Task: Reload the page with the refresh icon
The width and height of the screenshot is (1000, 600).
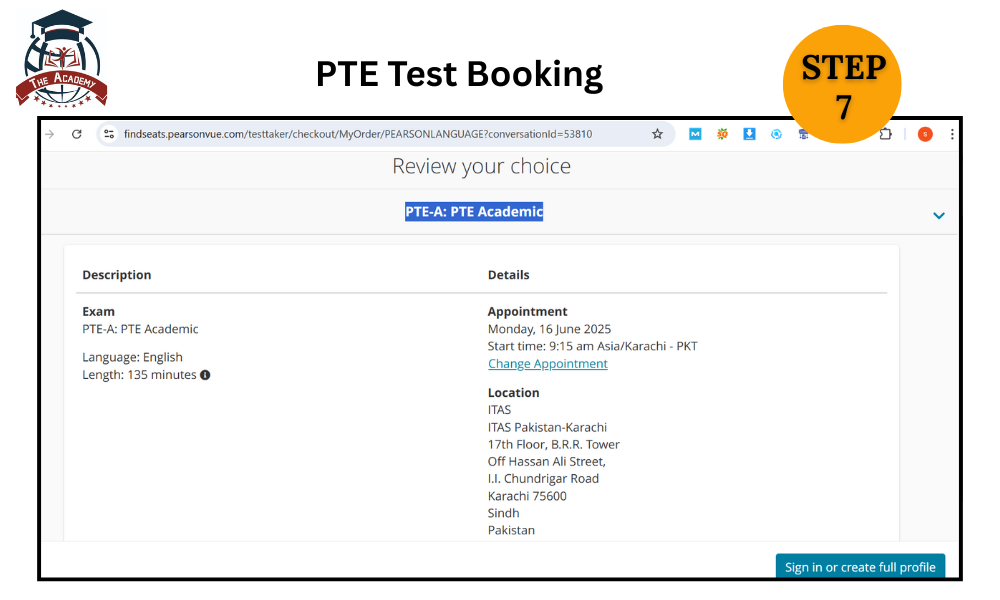Action: coord(77,134)
